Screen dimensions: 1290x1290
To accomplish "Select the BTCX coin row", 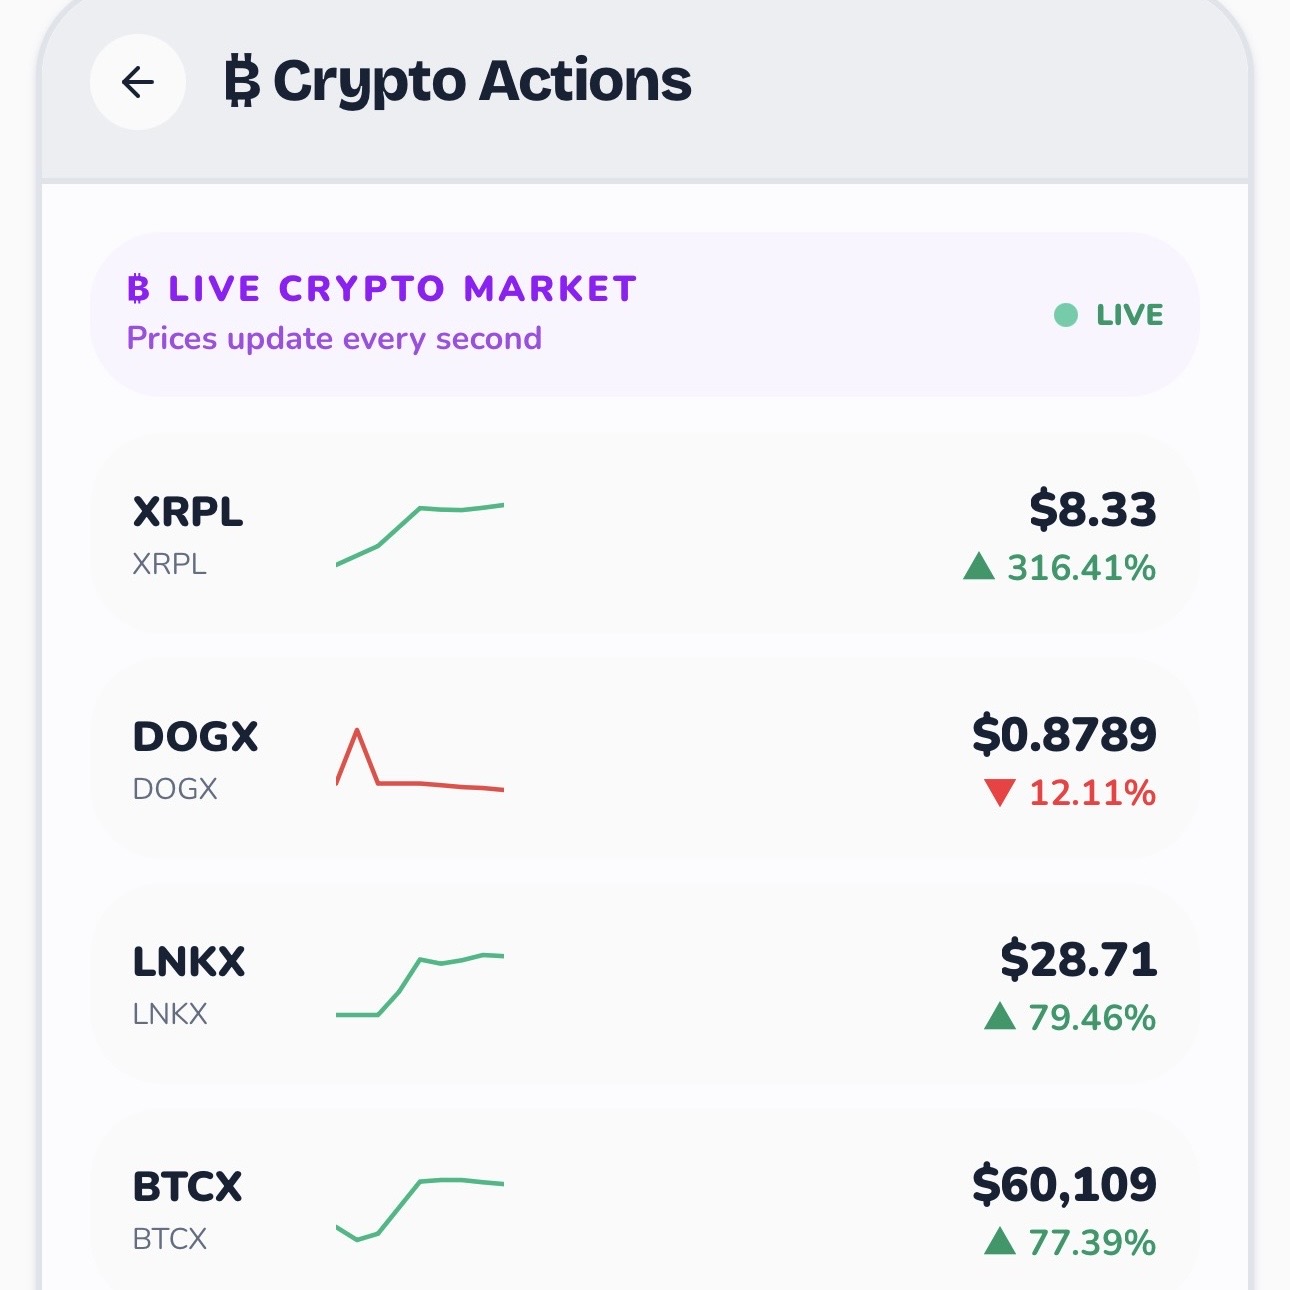I will (x=645, y=1199).
